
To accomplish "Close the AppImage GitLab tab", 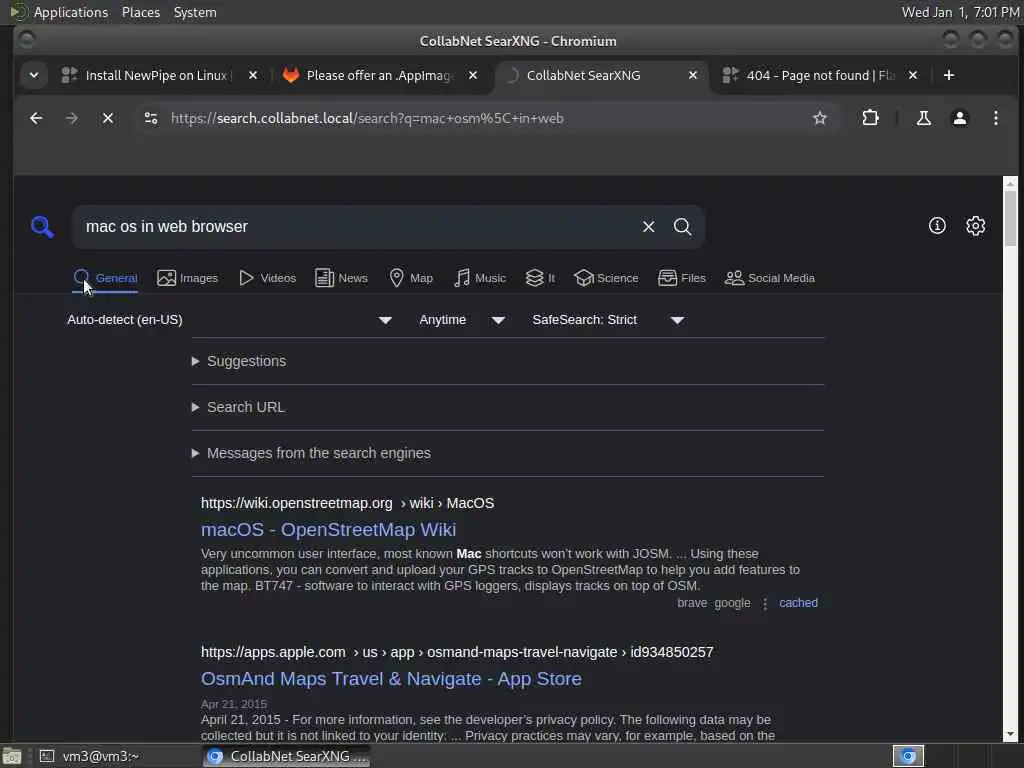I will (x=473, y=75).
